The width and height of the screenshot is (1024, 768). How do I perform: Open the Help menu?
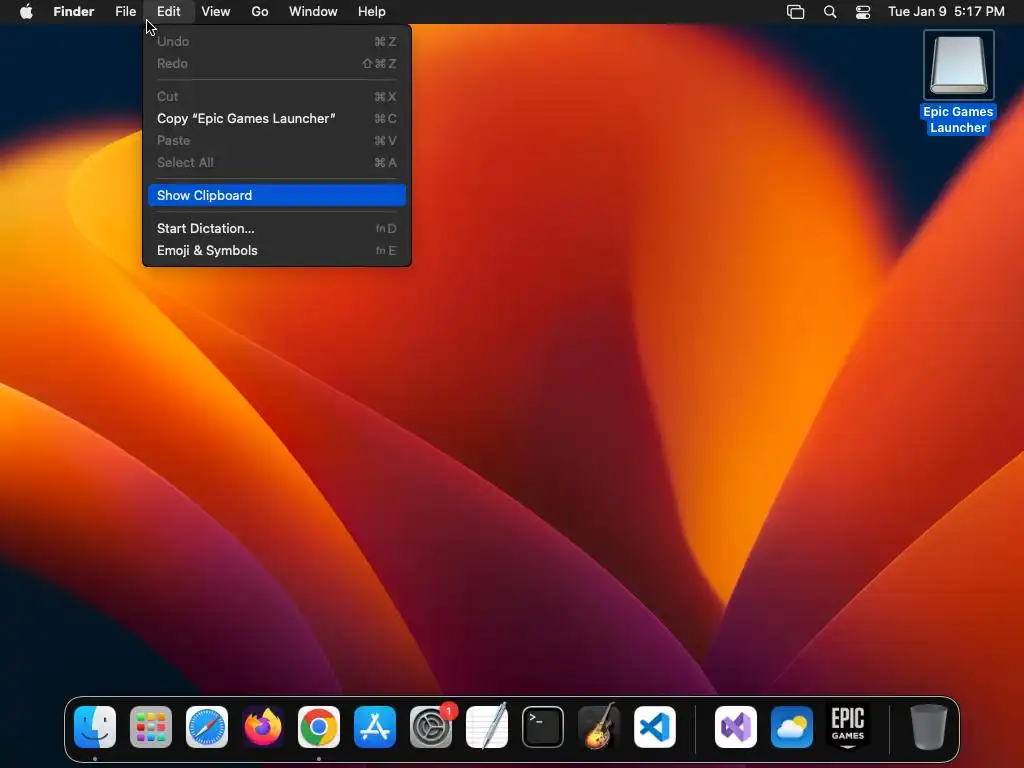tap(372, 12)
